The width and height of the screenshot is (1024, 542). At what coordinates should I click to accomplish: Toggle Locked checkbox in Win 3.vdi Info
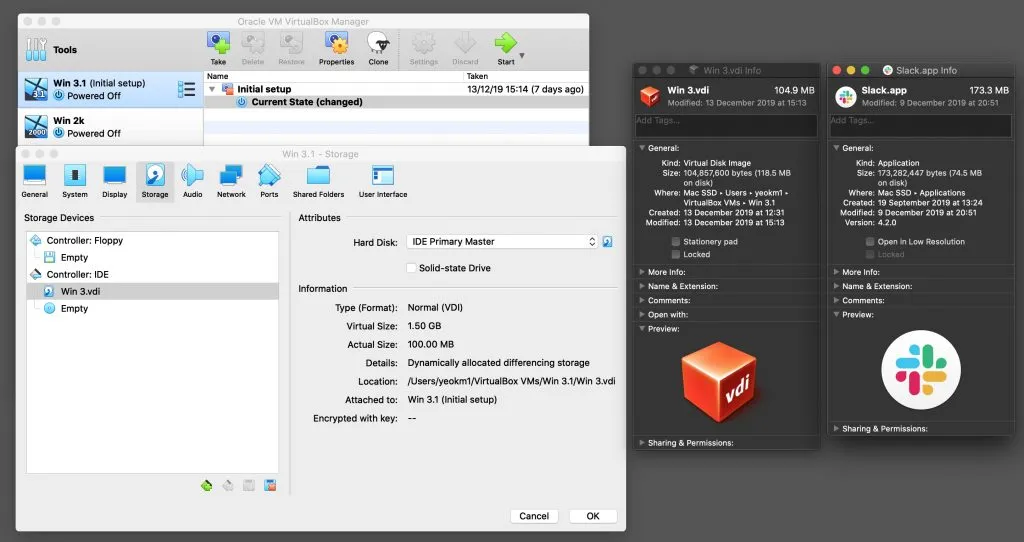coord(676,255)
